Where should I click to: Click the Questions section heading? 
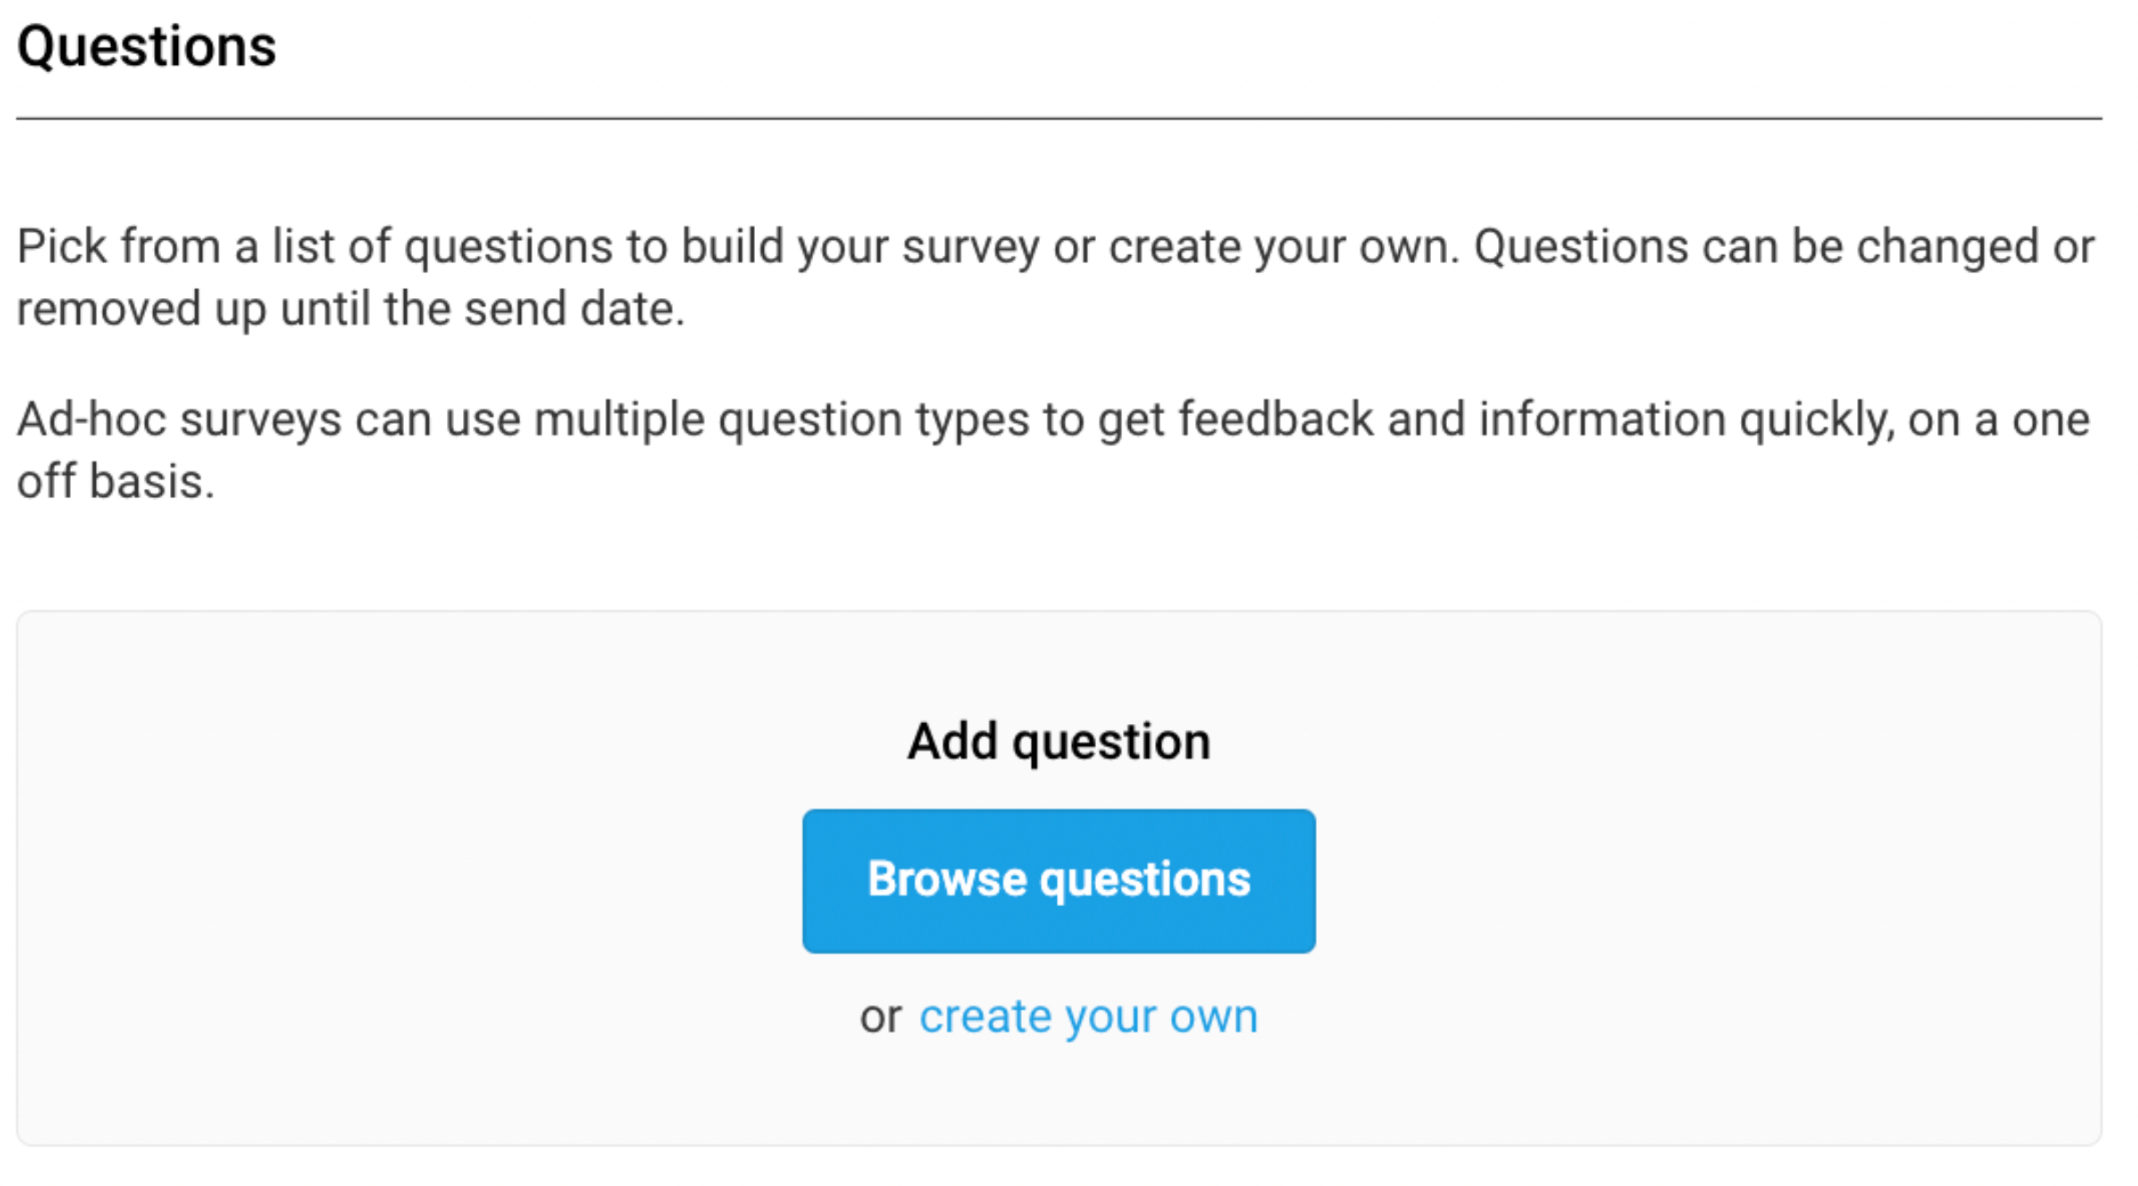[147, 46]
